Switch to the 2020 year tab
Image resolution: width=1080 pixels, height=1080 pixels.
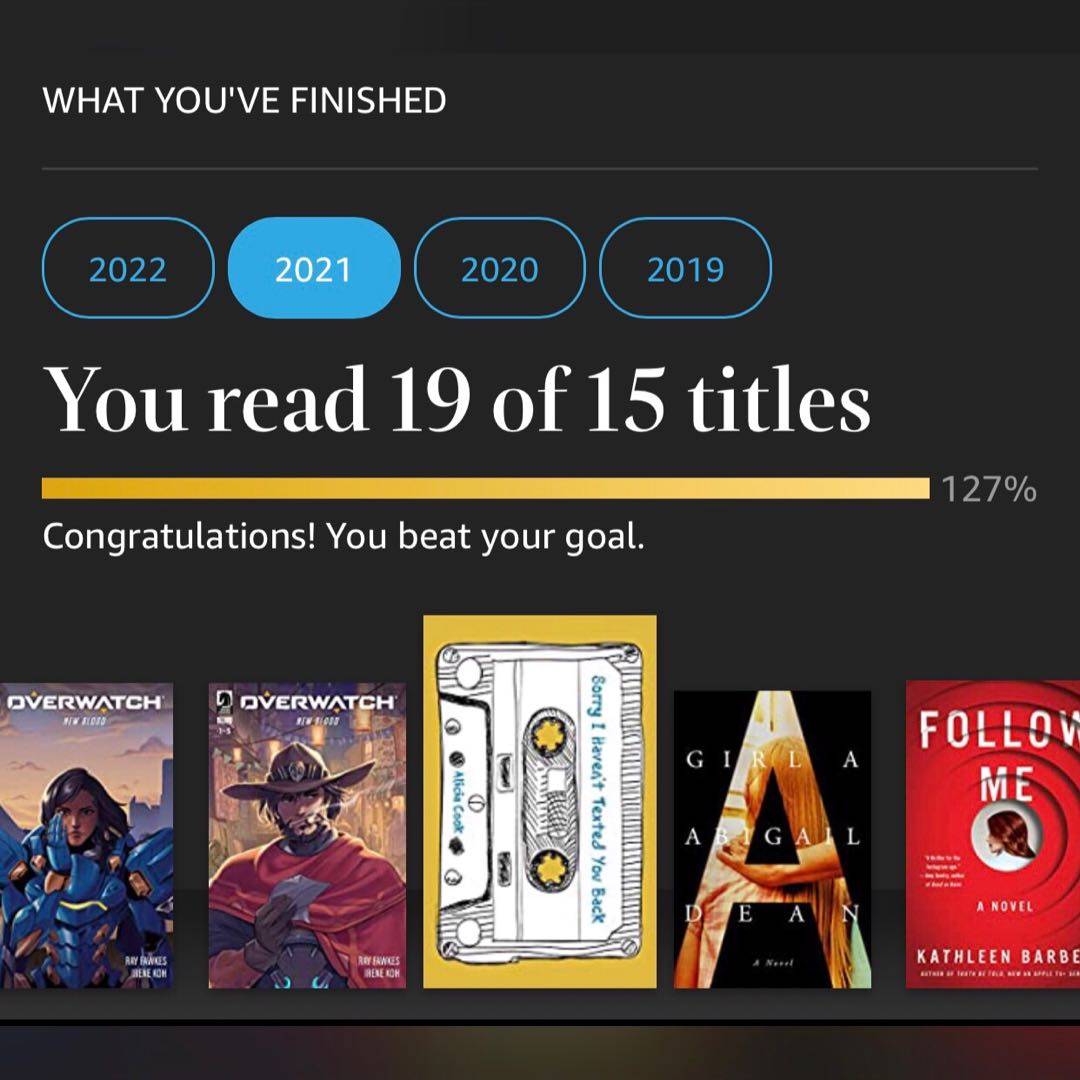click(499, 268)
